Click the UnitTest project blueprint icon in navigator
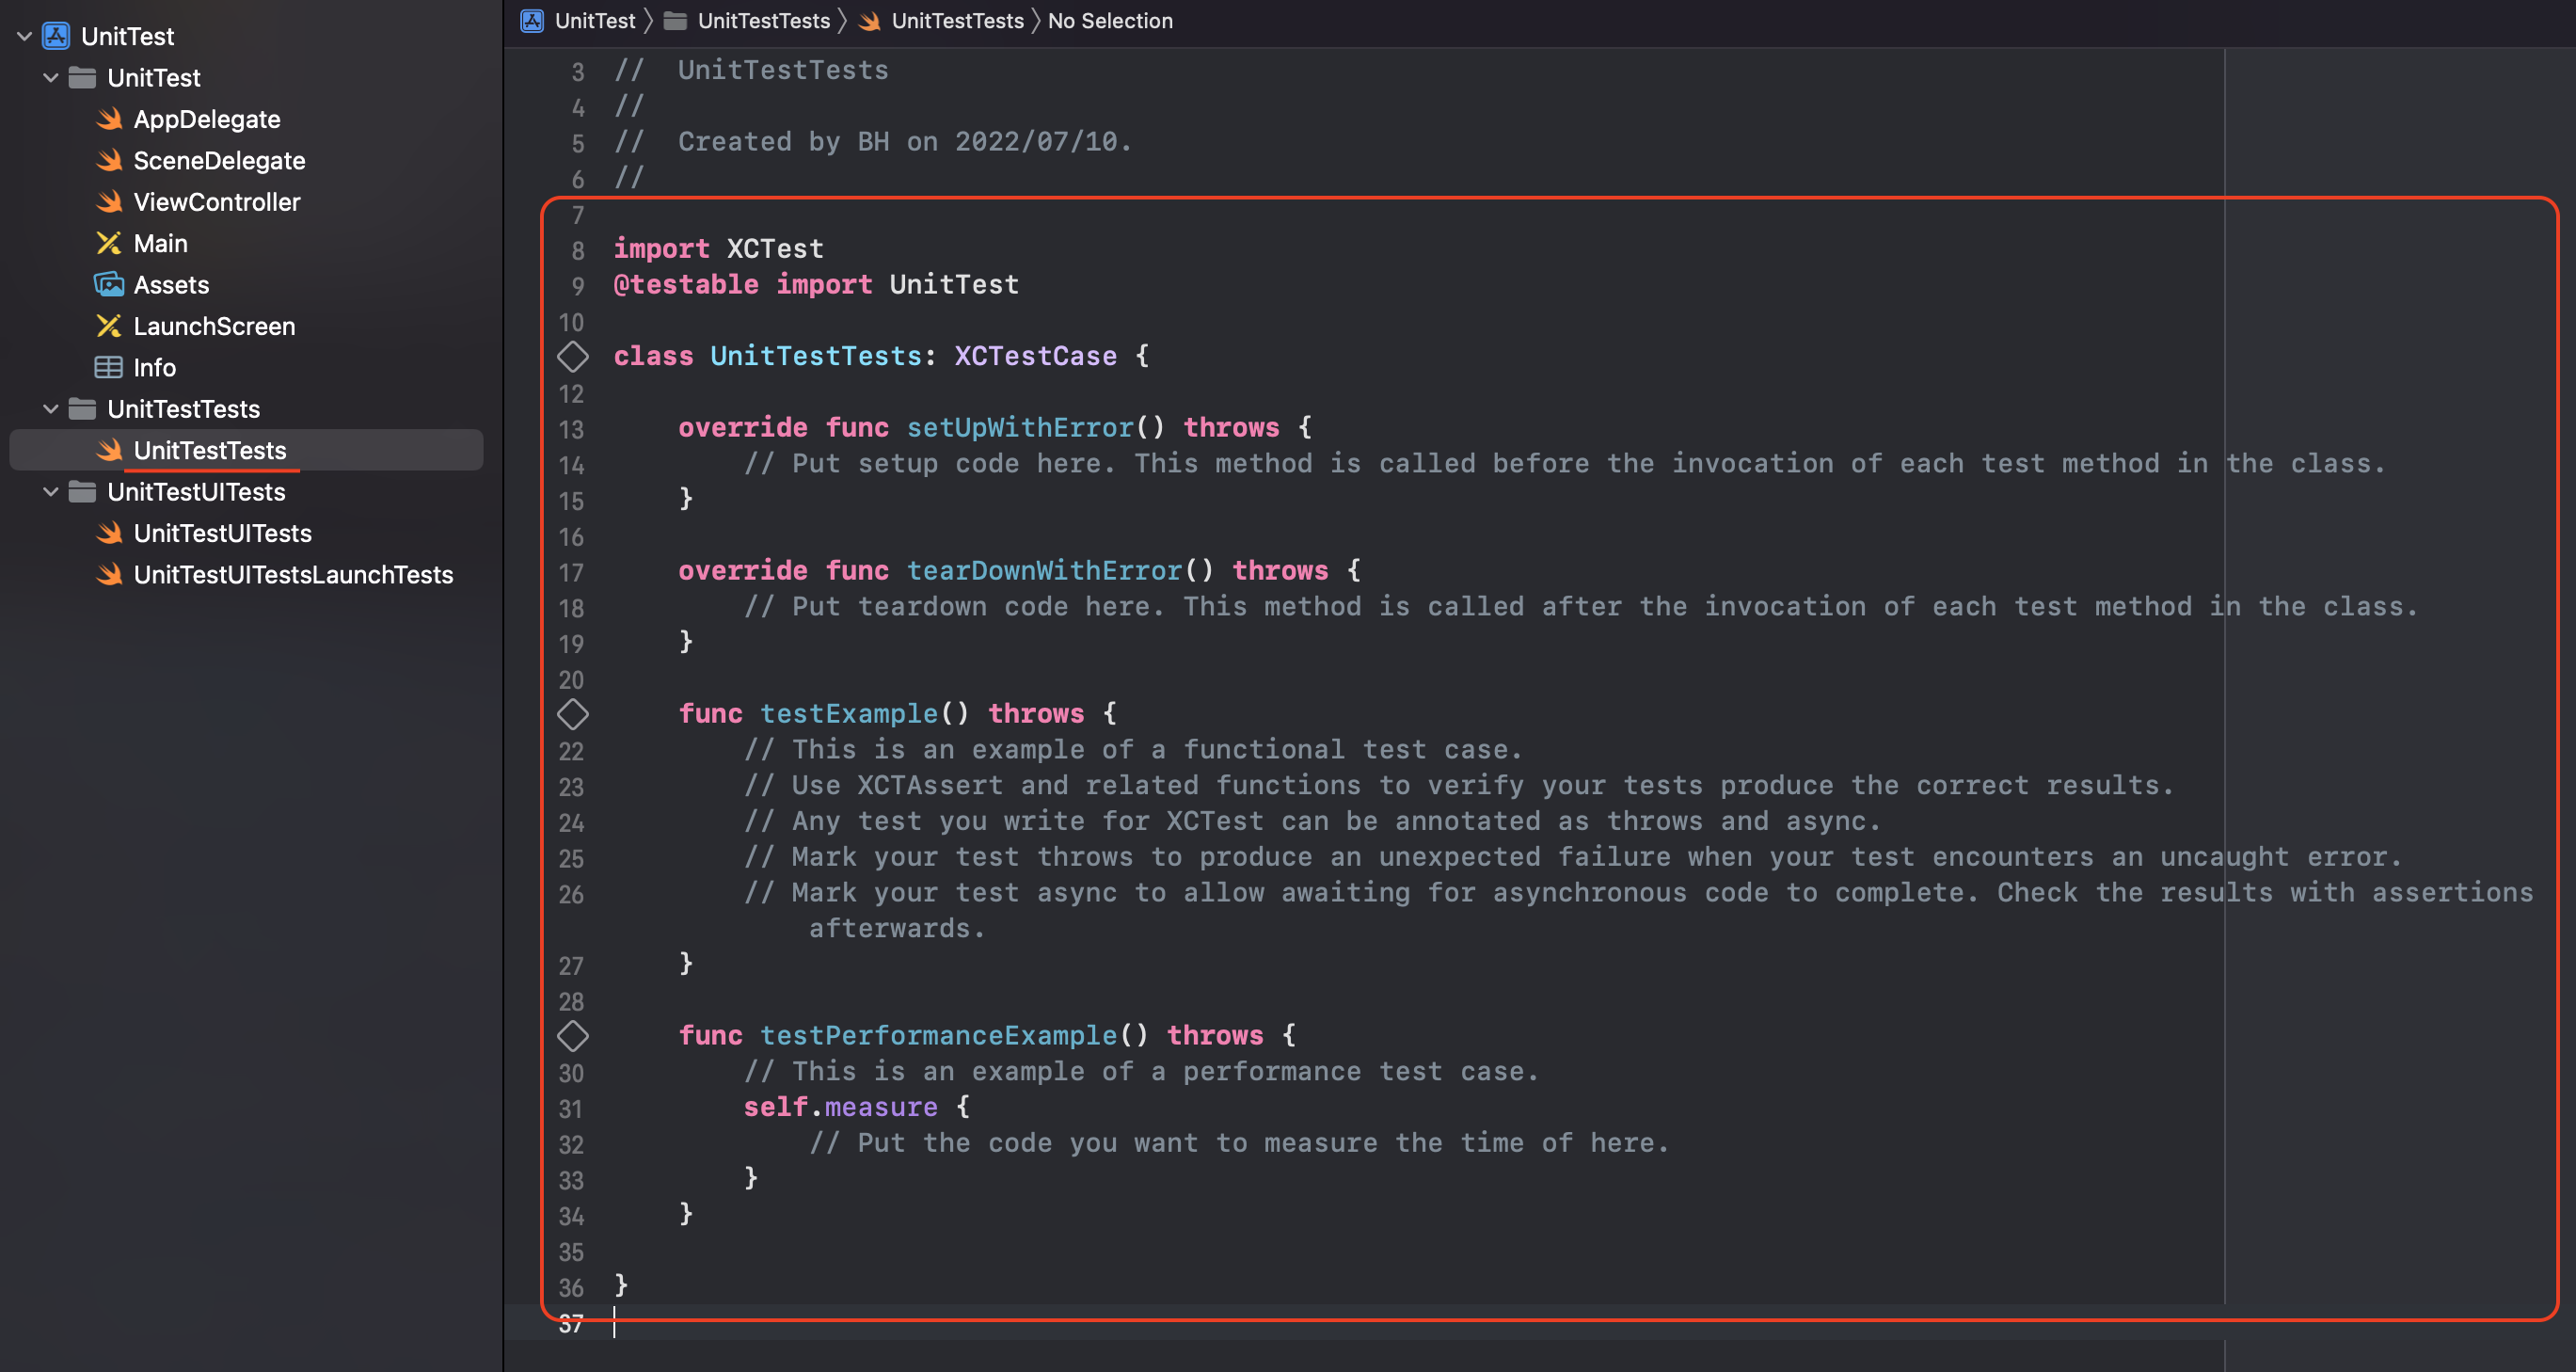 click(56, 36)
